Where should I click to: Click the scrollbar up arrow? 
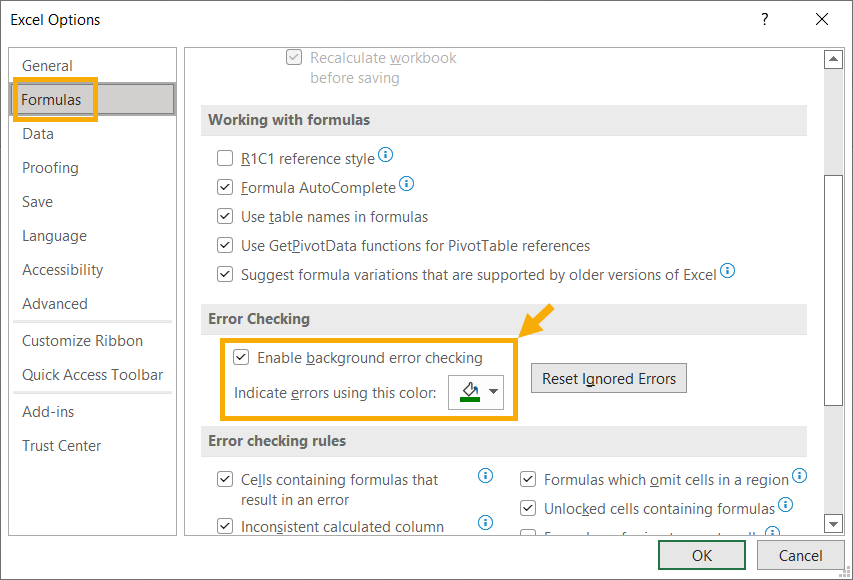click(x=833, y=59)
